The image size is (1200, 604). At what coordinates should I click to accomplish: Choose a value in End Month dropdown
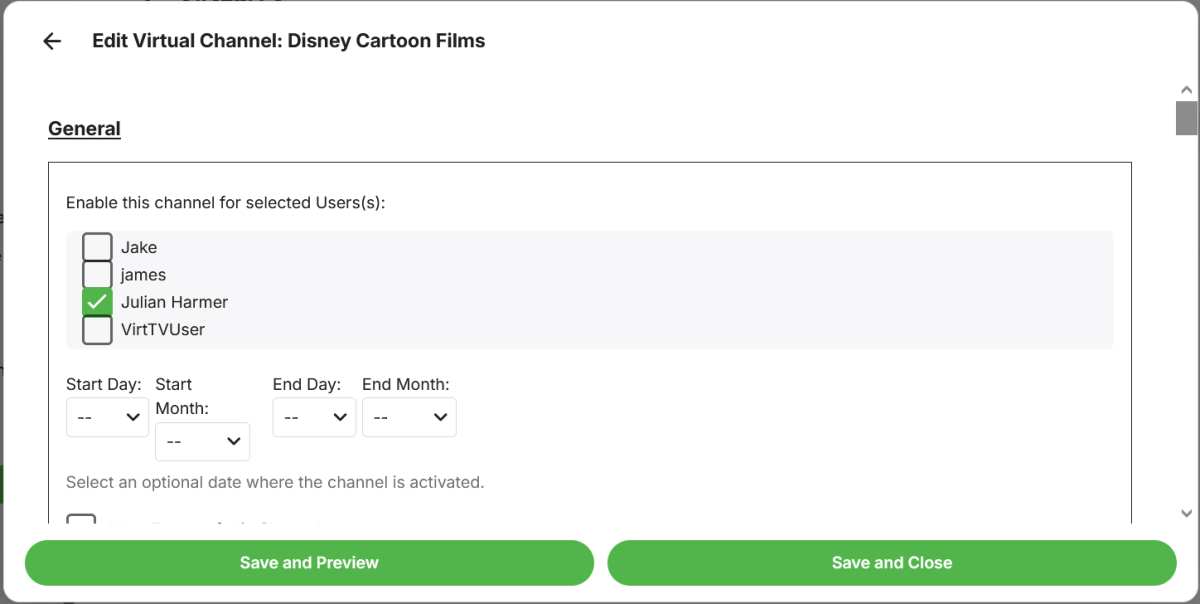409,417
